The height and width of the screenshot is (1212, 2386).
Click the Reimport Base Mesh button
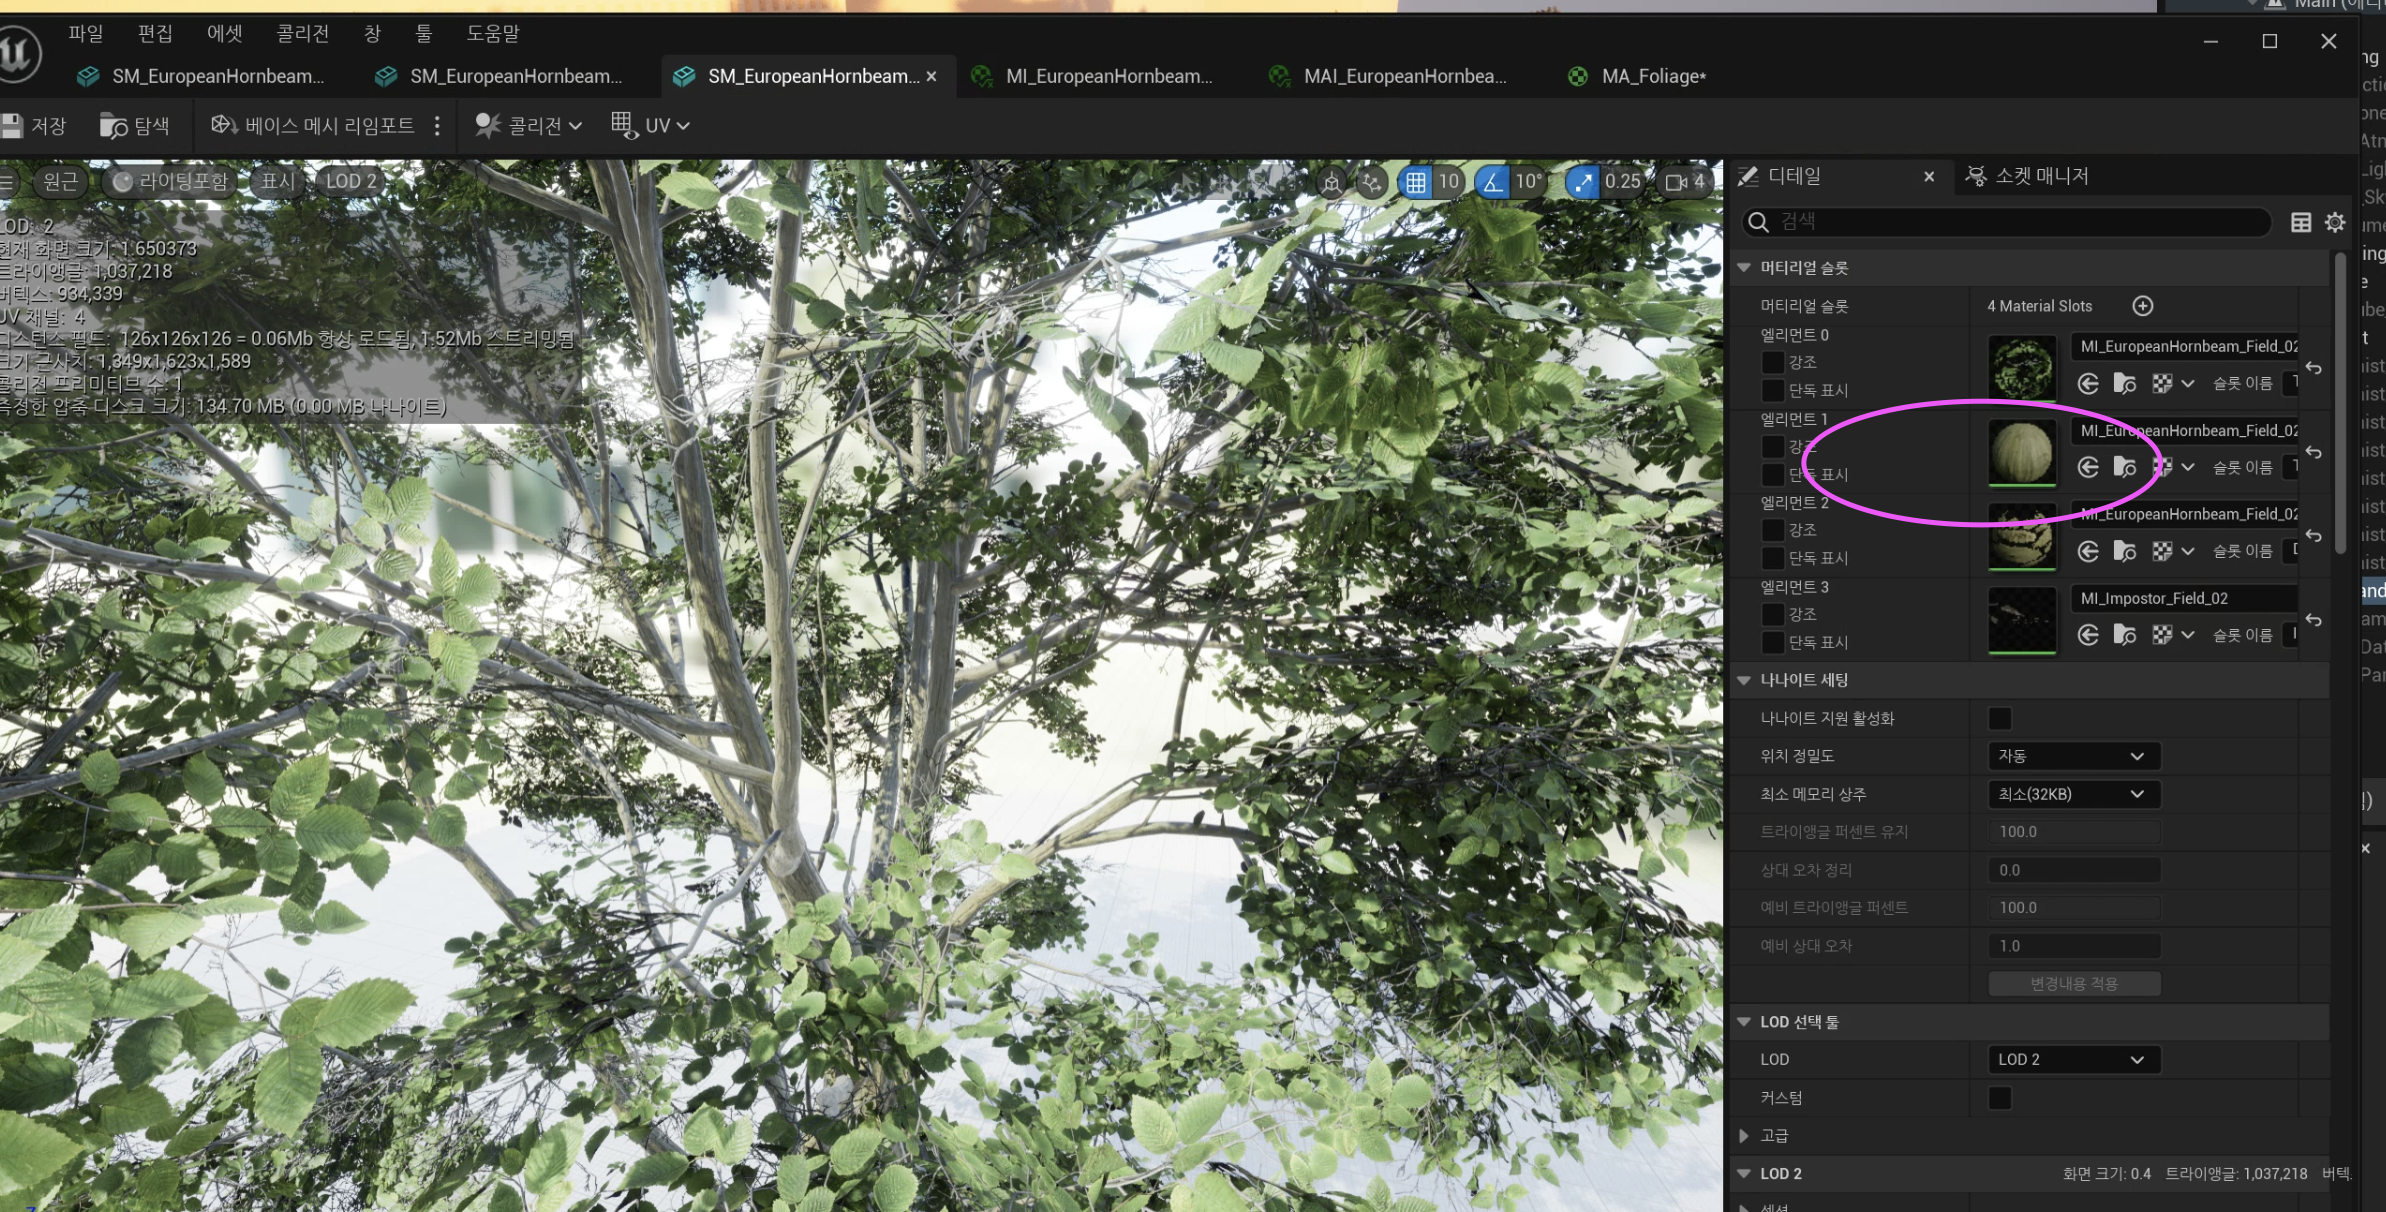click(313, 126)
